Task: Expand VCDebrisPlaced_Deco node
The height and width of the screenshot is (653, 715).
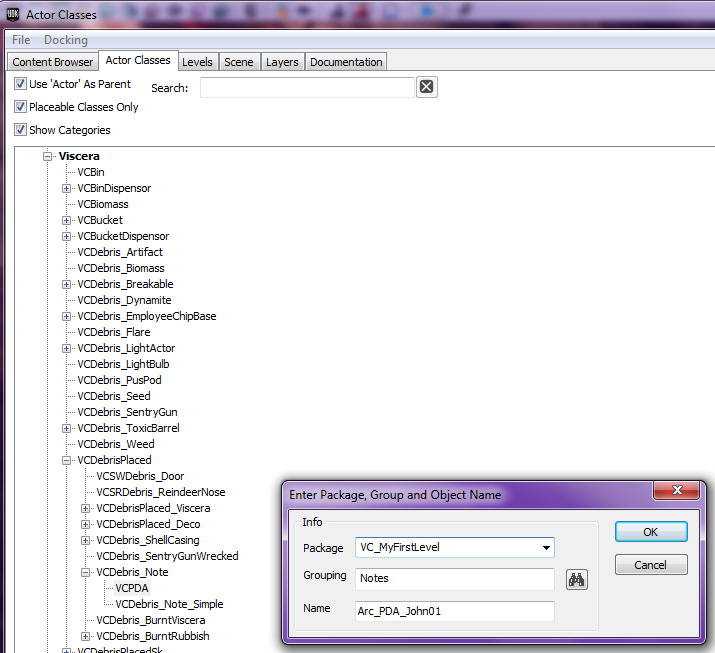Action: 85,524
